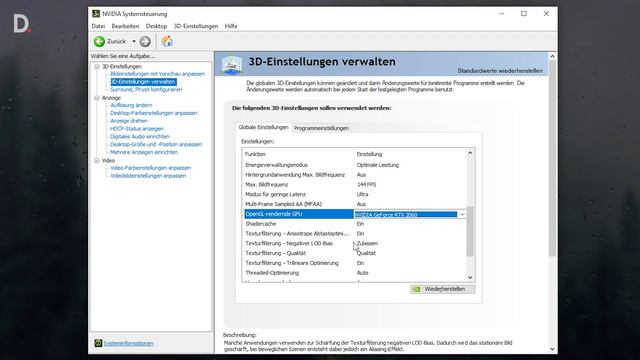Select the Max. Bildfrequenz setting row
Image resolution: width=640 pixels, height=360 pixels.
355,184
